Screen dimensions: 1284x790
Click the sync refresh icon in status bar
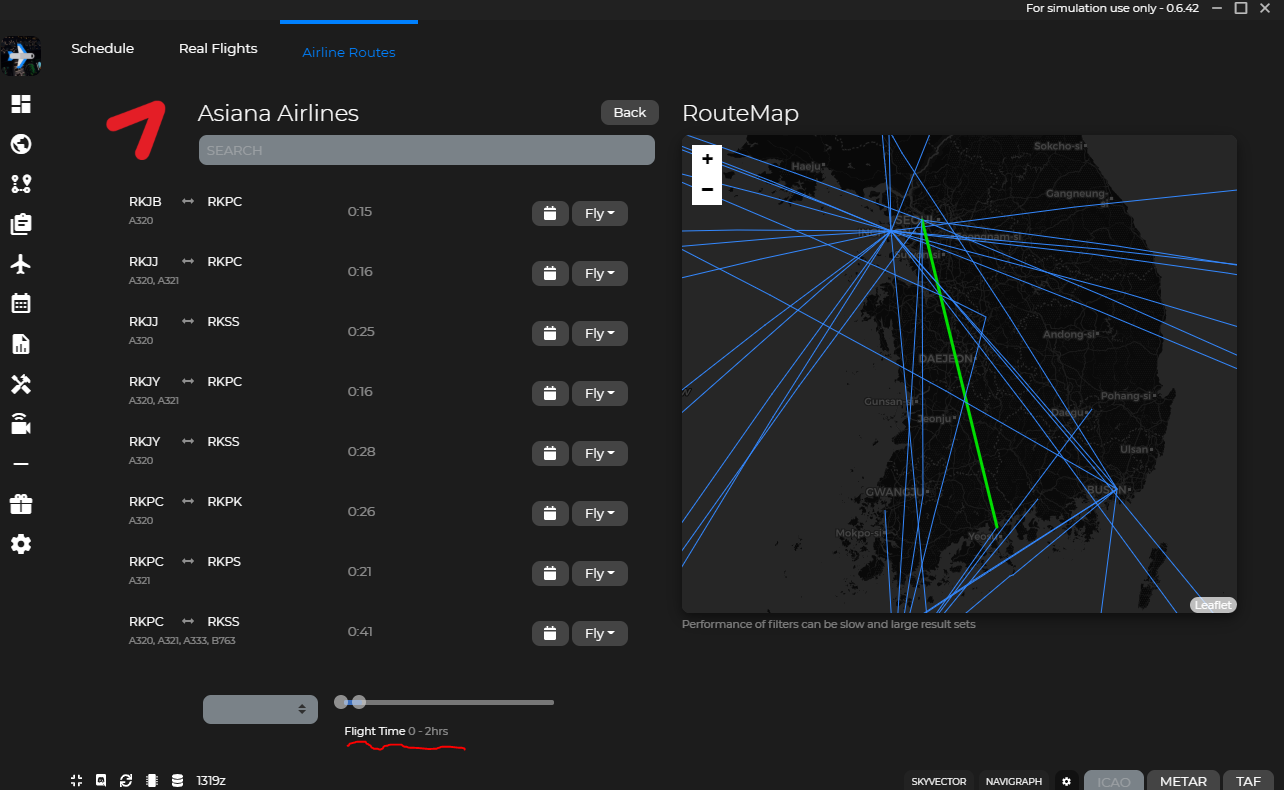[x=126, y=781]
